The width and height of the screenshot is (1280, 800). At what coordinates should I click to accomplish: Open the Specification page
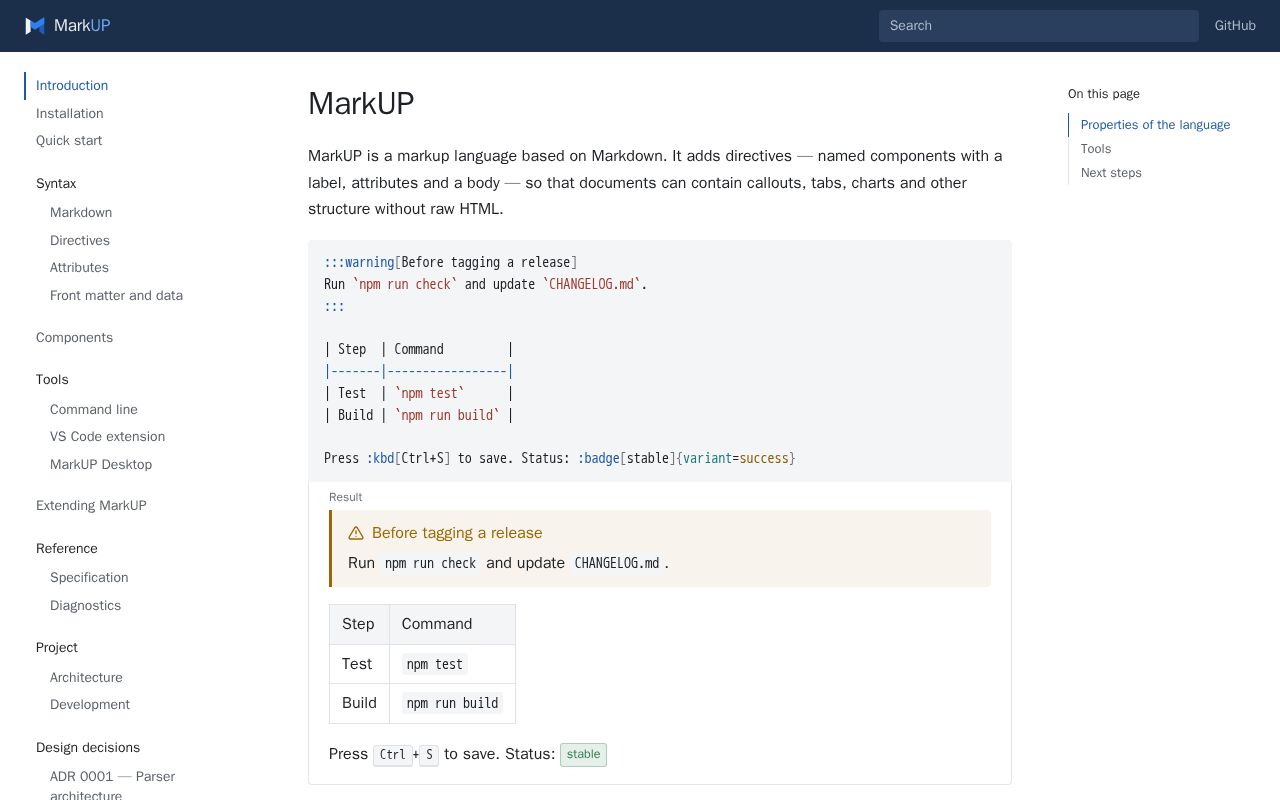89,578
